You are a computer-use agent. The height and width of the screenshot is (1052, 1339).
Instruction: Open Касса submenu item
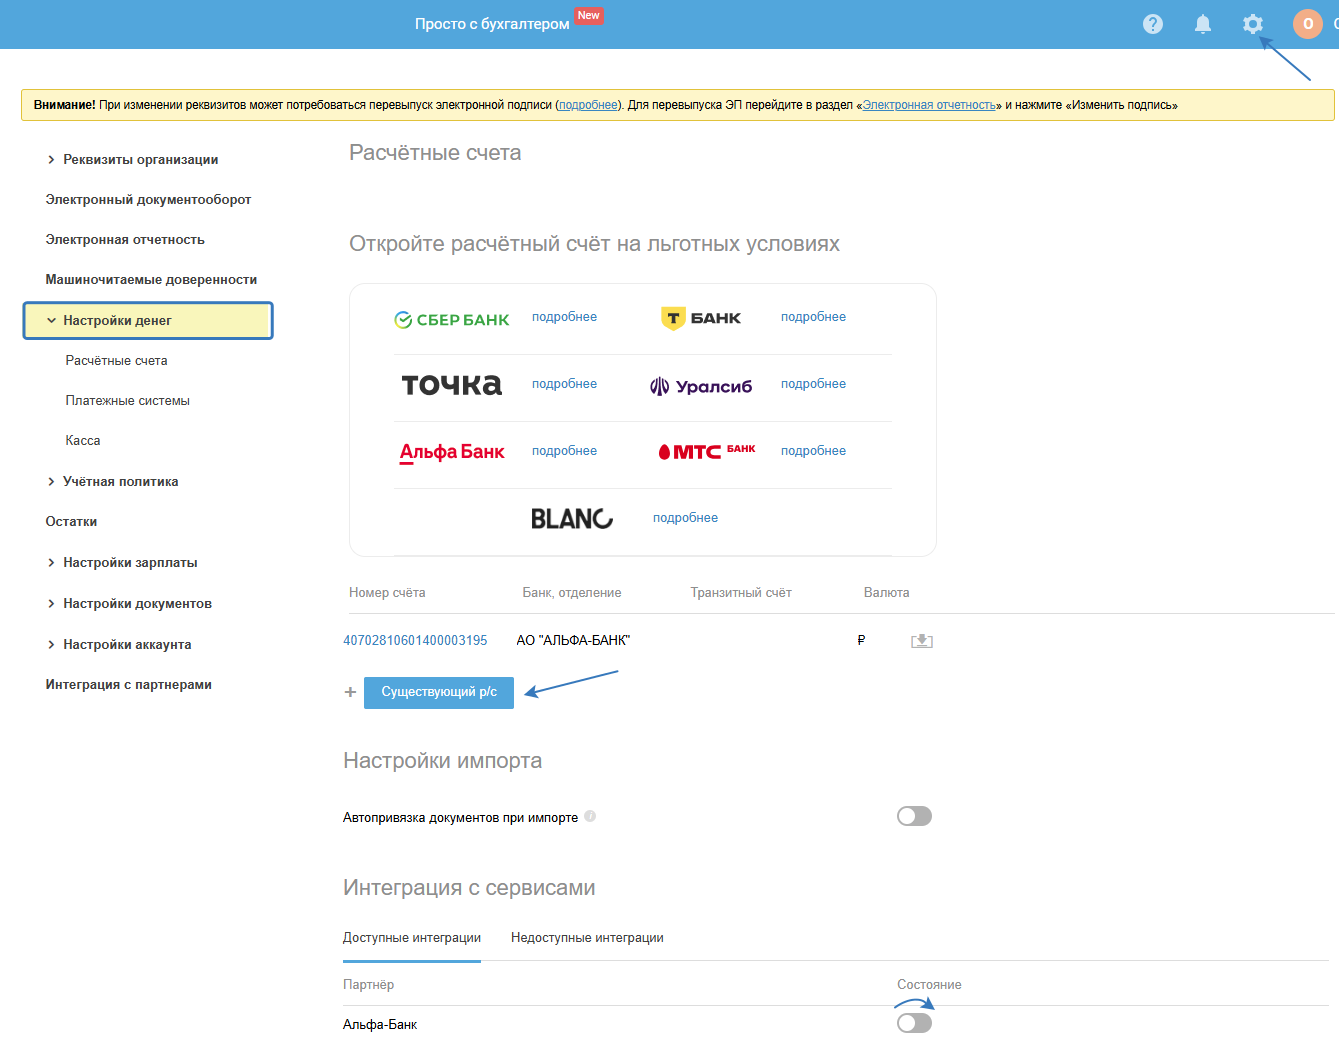tap(83, 441)
